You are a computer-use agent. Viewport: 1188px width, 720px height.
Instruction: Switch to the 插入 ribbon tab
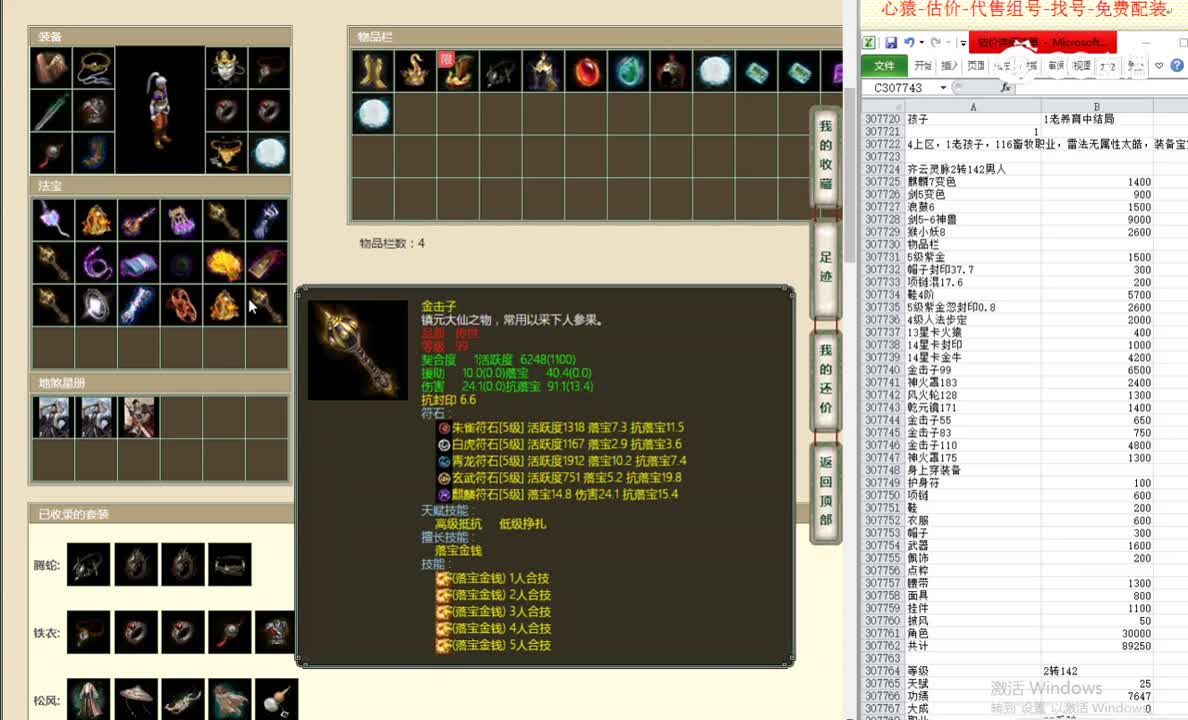949,66
